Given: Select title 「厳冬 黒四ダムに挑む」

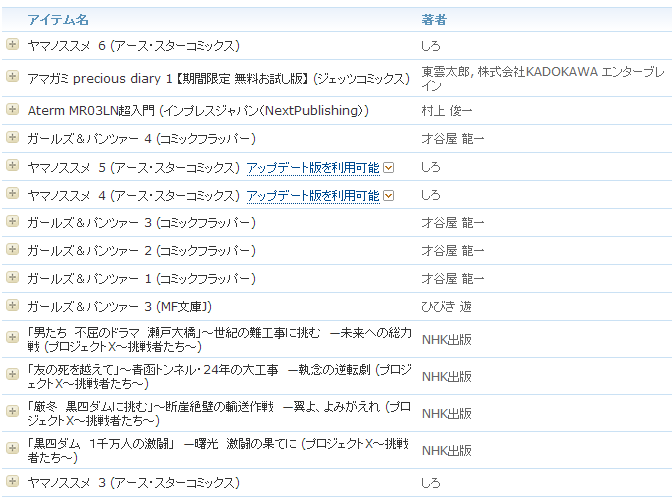Looking at the screenshot, I should (x=219, y=413).
